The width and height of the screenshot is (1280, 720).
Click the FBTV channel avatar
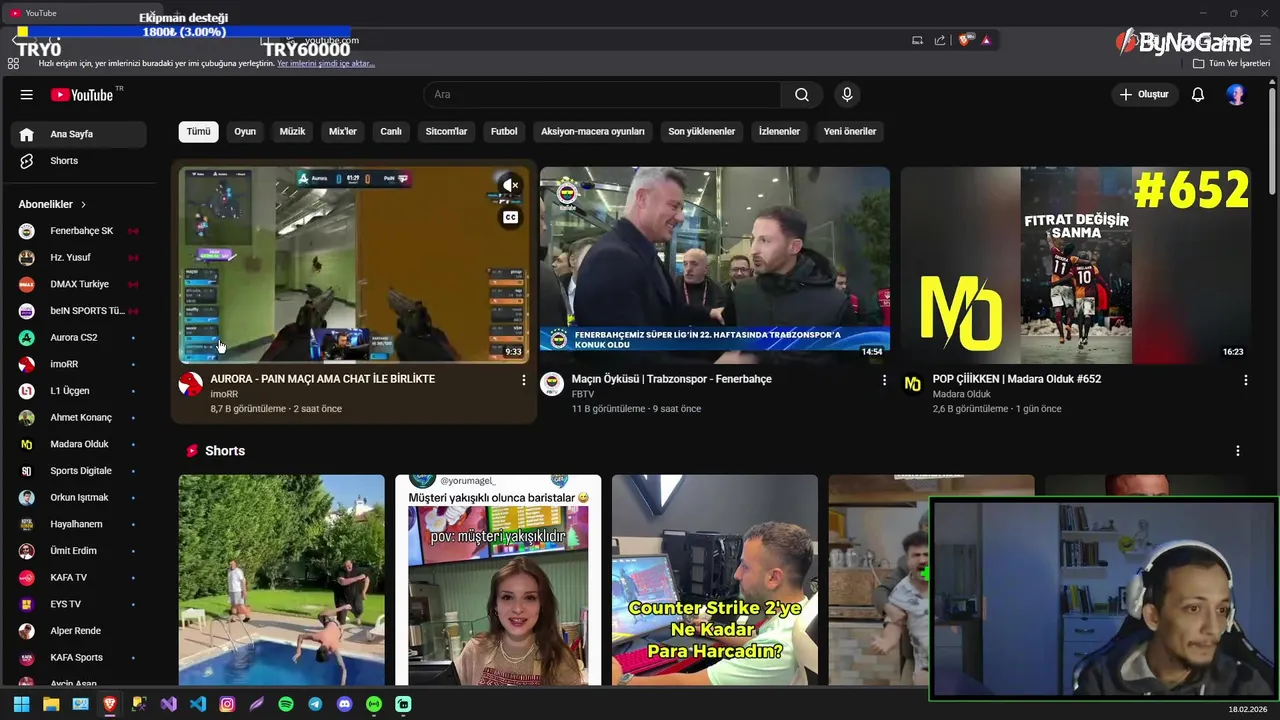552,384
